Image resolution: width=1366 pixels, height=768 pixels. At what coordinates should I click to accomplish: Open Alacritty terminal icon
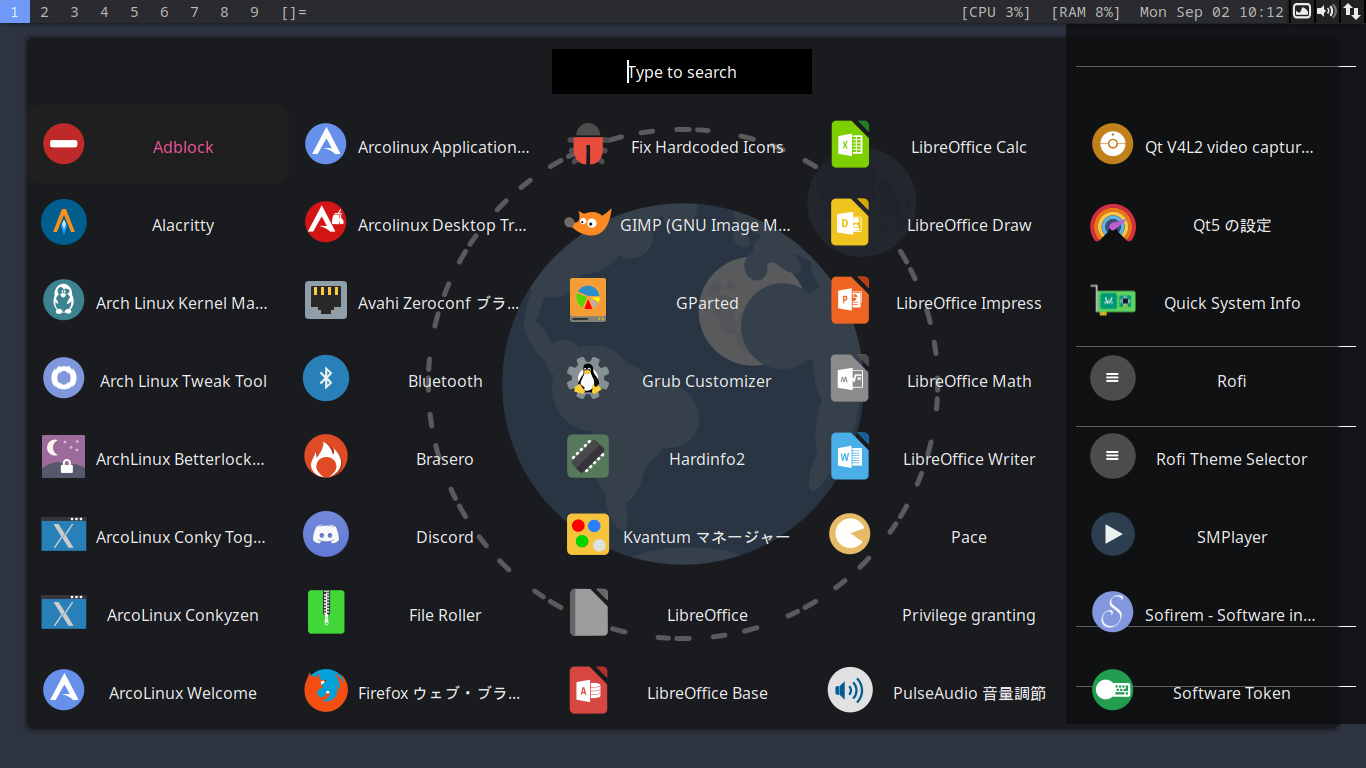(64, 223)
